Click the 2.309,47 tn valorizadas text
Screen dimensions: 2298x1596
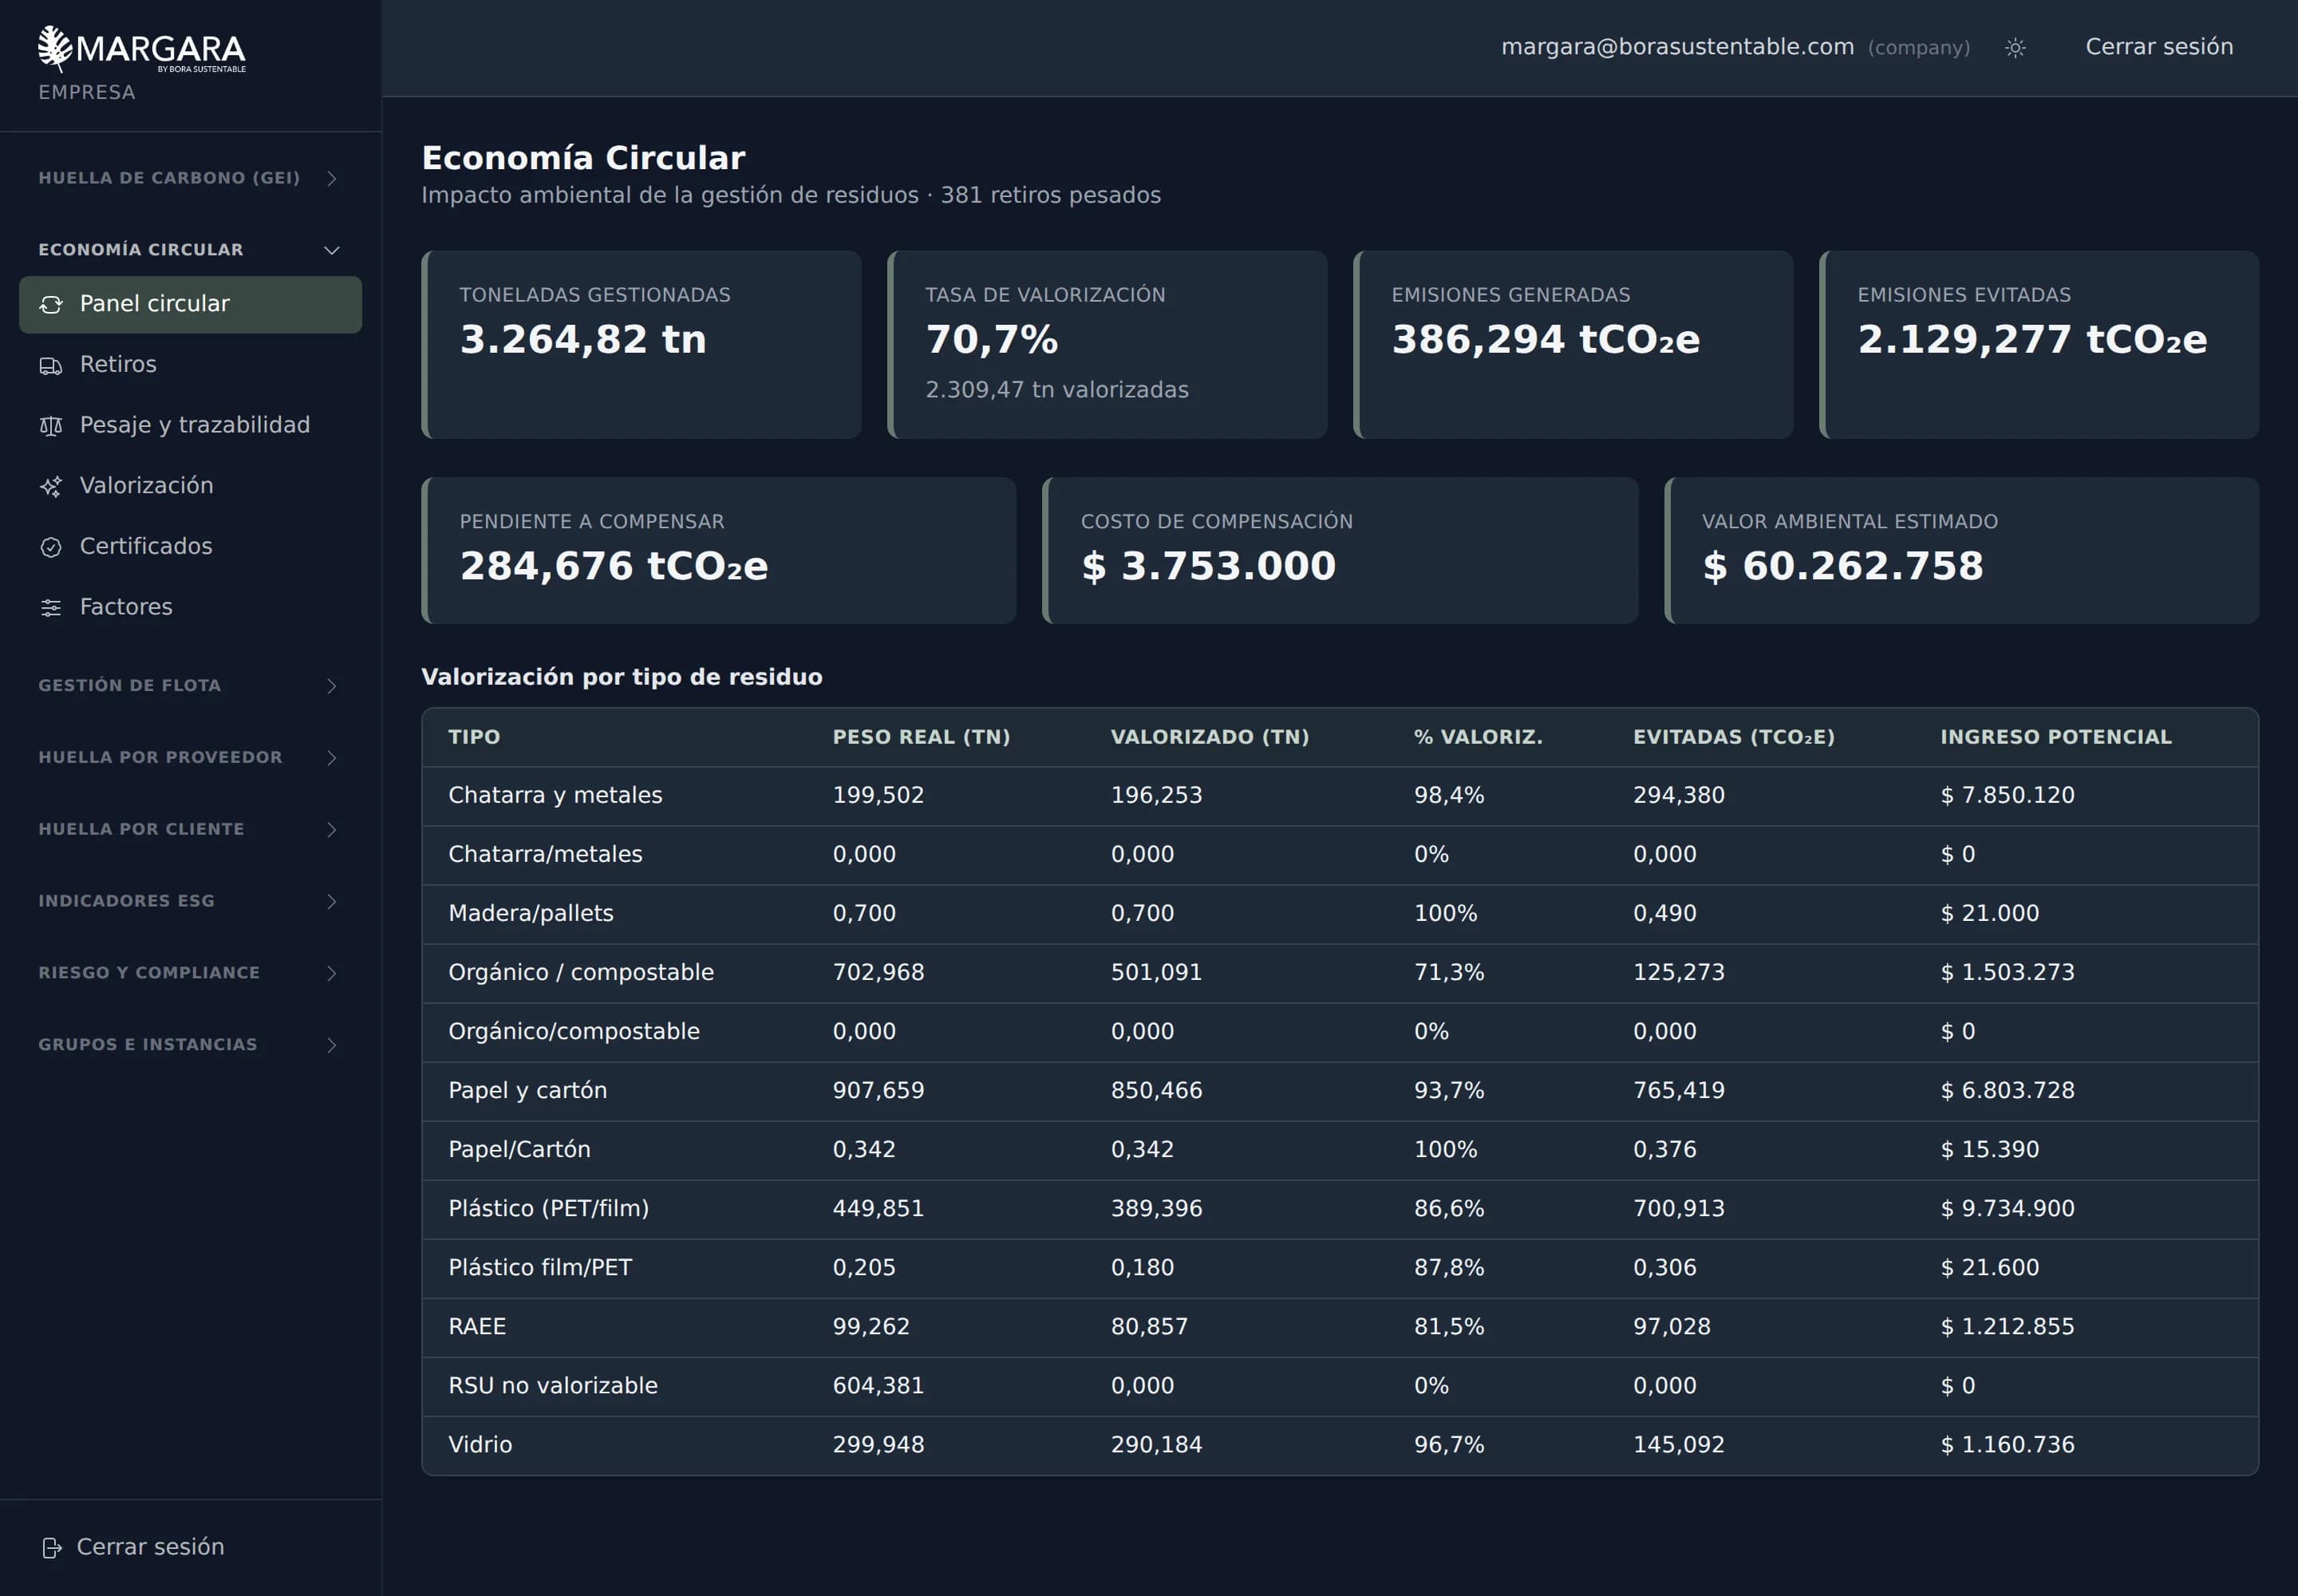pos(1057,390)
